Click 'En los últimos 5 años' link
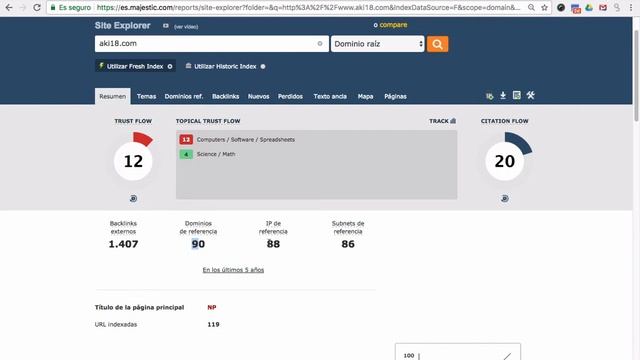 [233, 270]
